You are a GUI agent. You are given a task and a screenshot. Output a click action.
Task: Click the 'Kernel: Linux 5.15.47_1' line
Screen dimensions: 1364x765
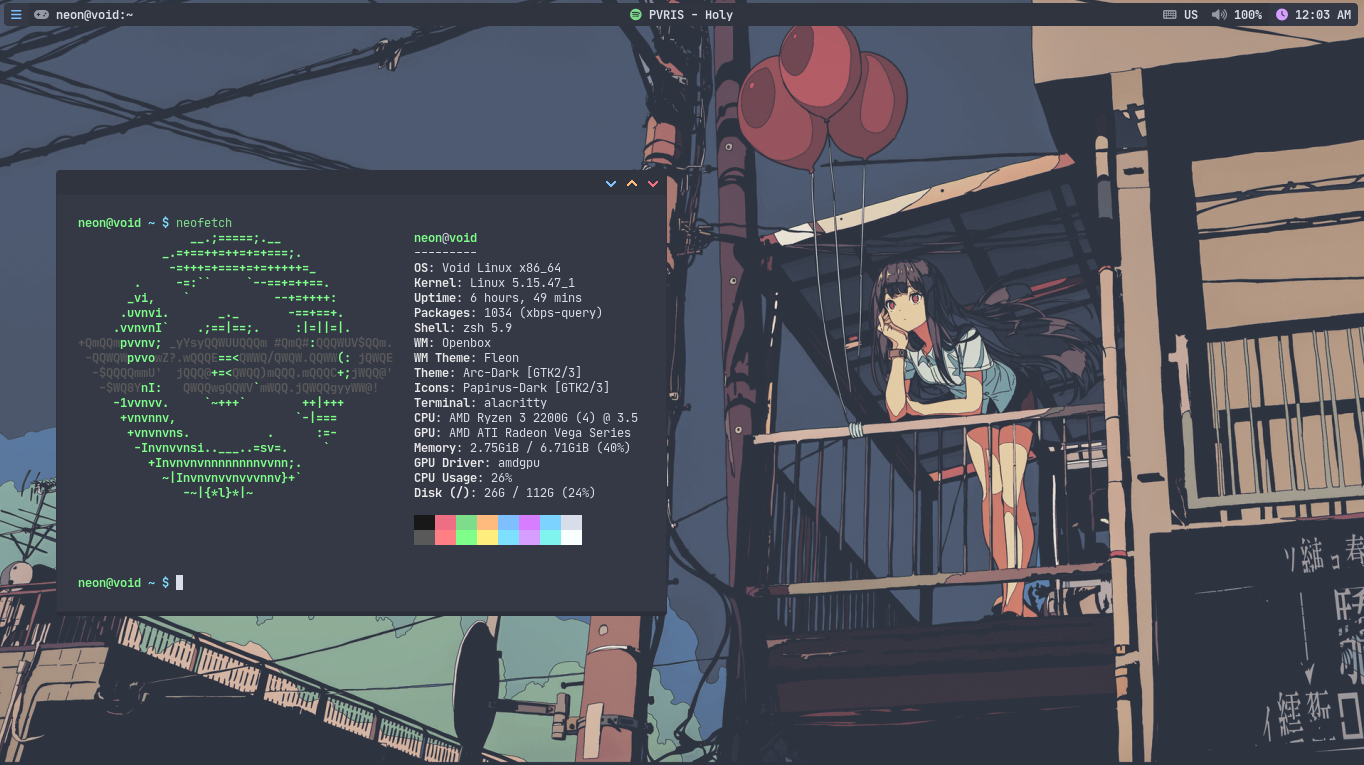pos(494,283)
